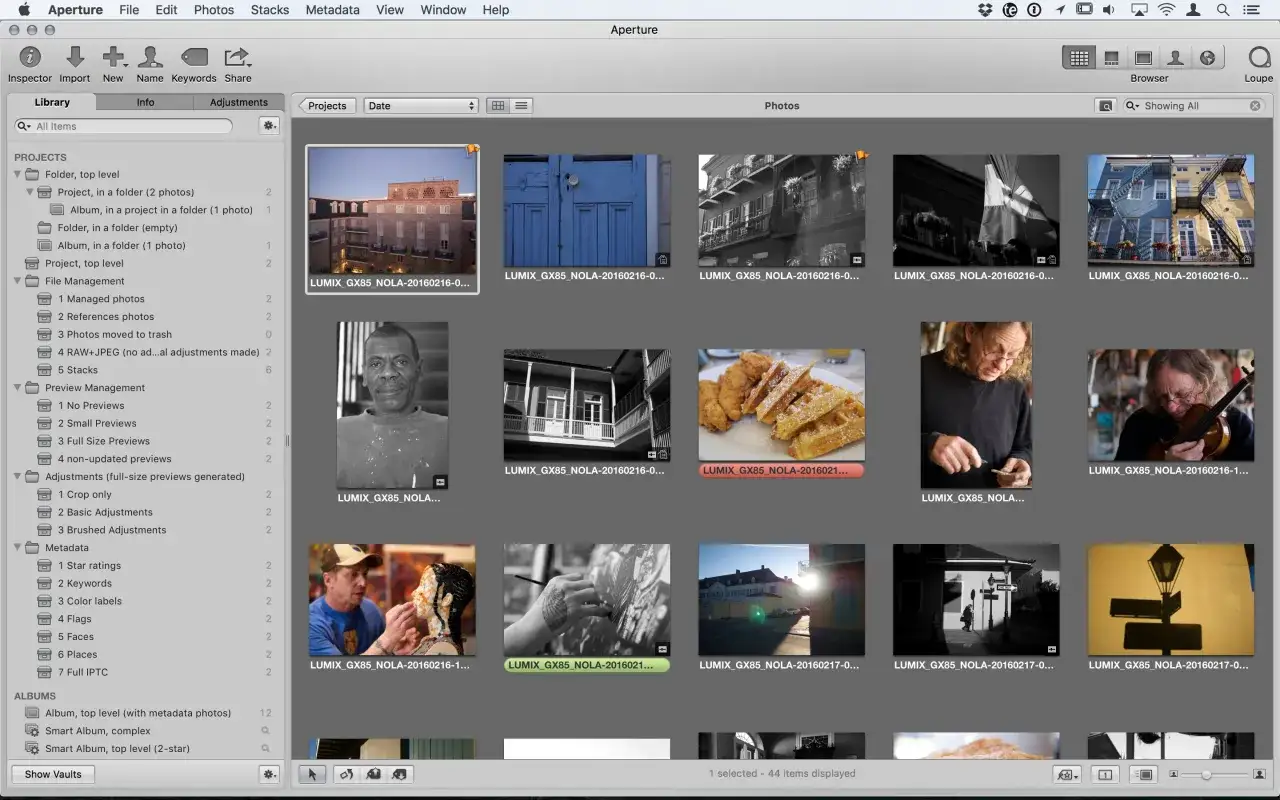Collapse the File Management folder
Screen dimensions: 1280x800
pos(18,281)
